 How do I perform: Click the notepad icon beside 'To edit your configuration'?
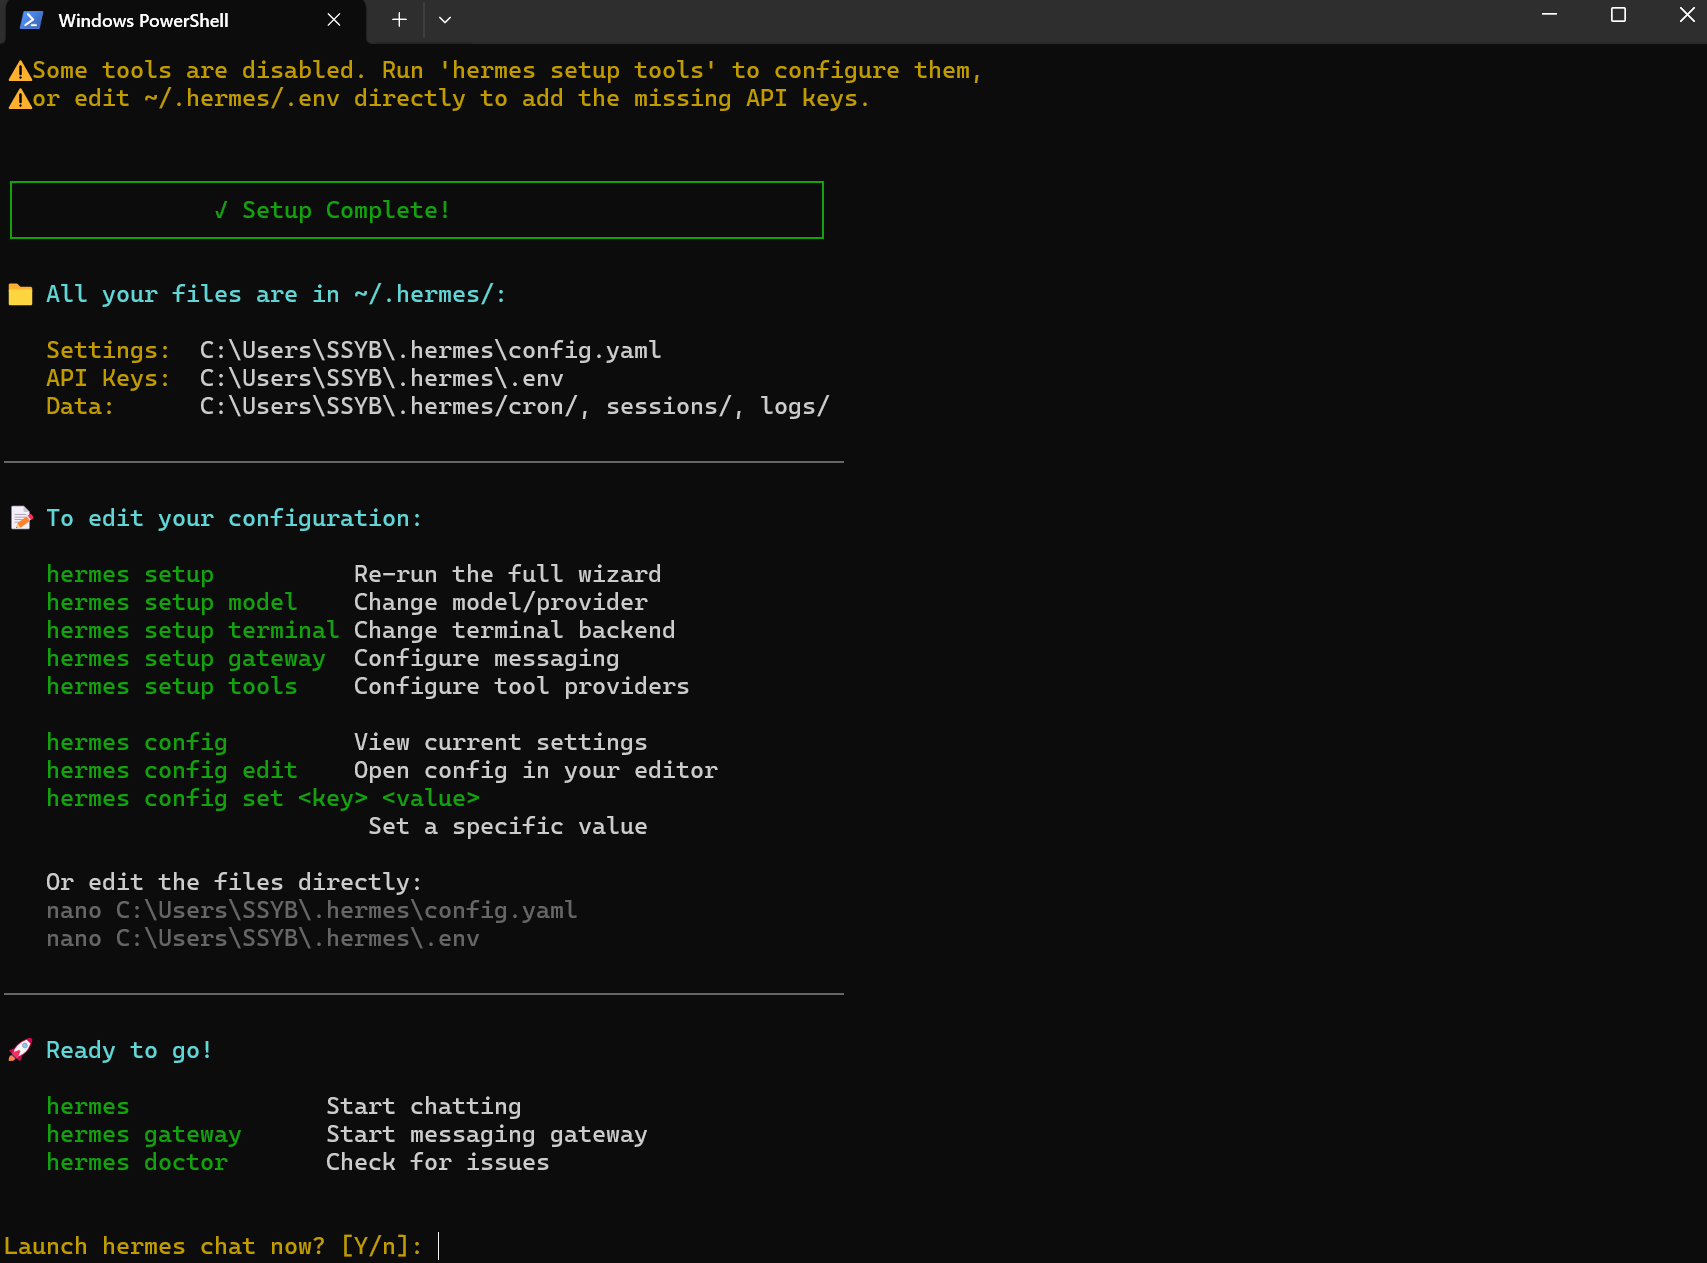pos(21,518)
